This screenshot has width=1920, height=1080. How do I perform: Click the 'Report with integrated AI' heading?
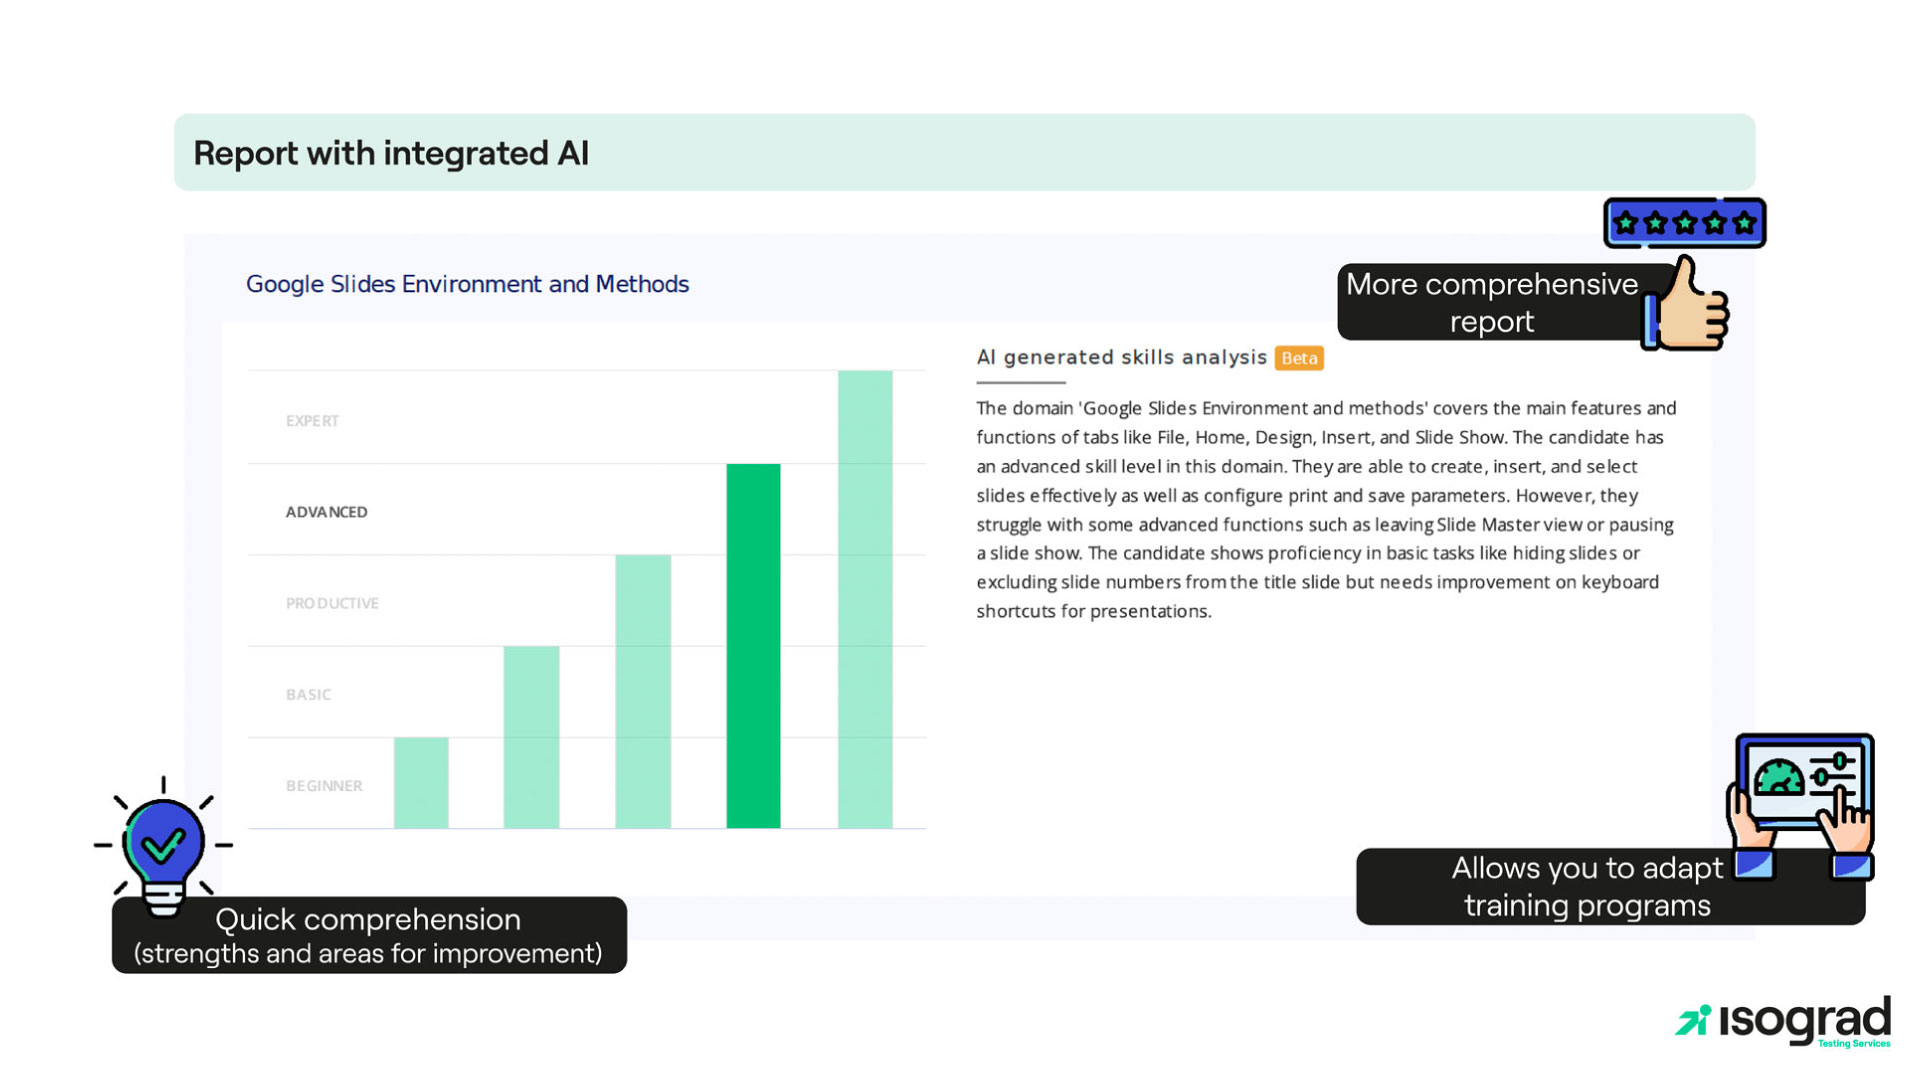[391, 153]
